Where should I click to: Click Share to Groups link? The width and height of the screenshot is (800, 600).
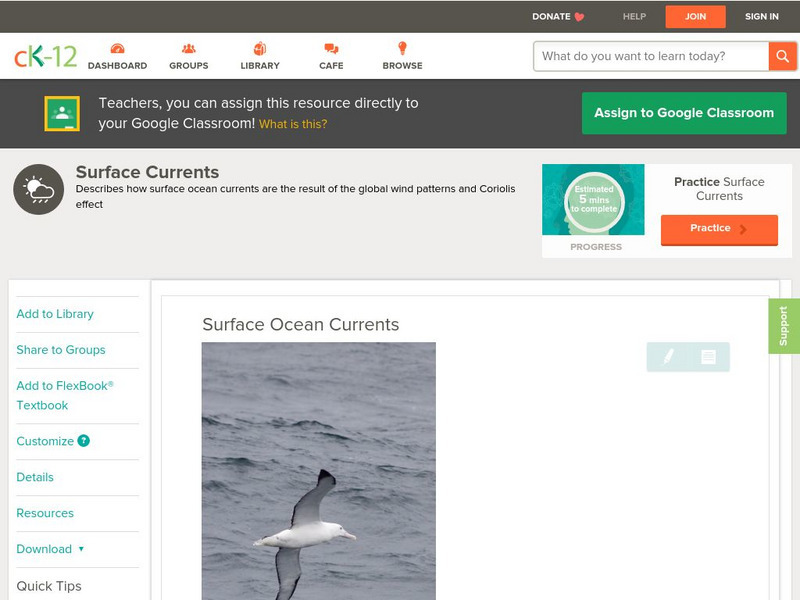61,349
